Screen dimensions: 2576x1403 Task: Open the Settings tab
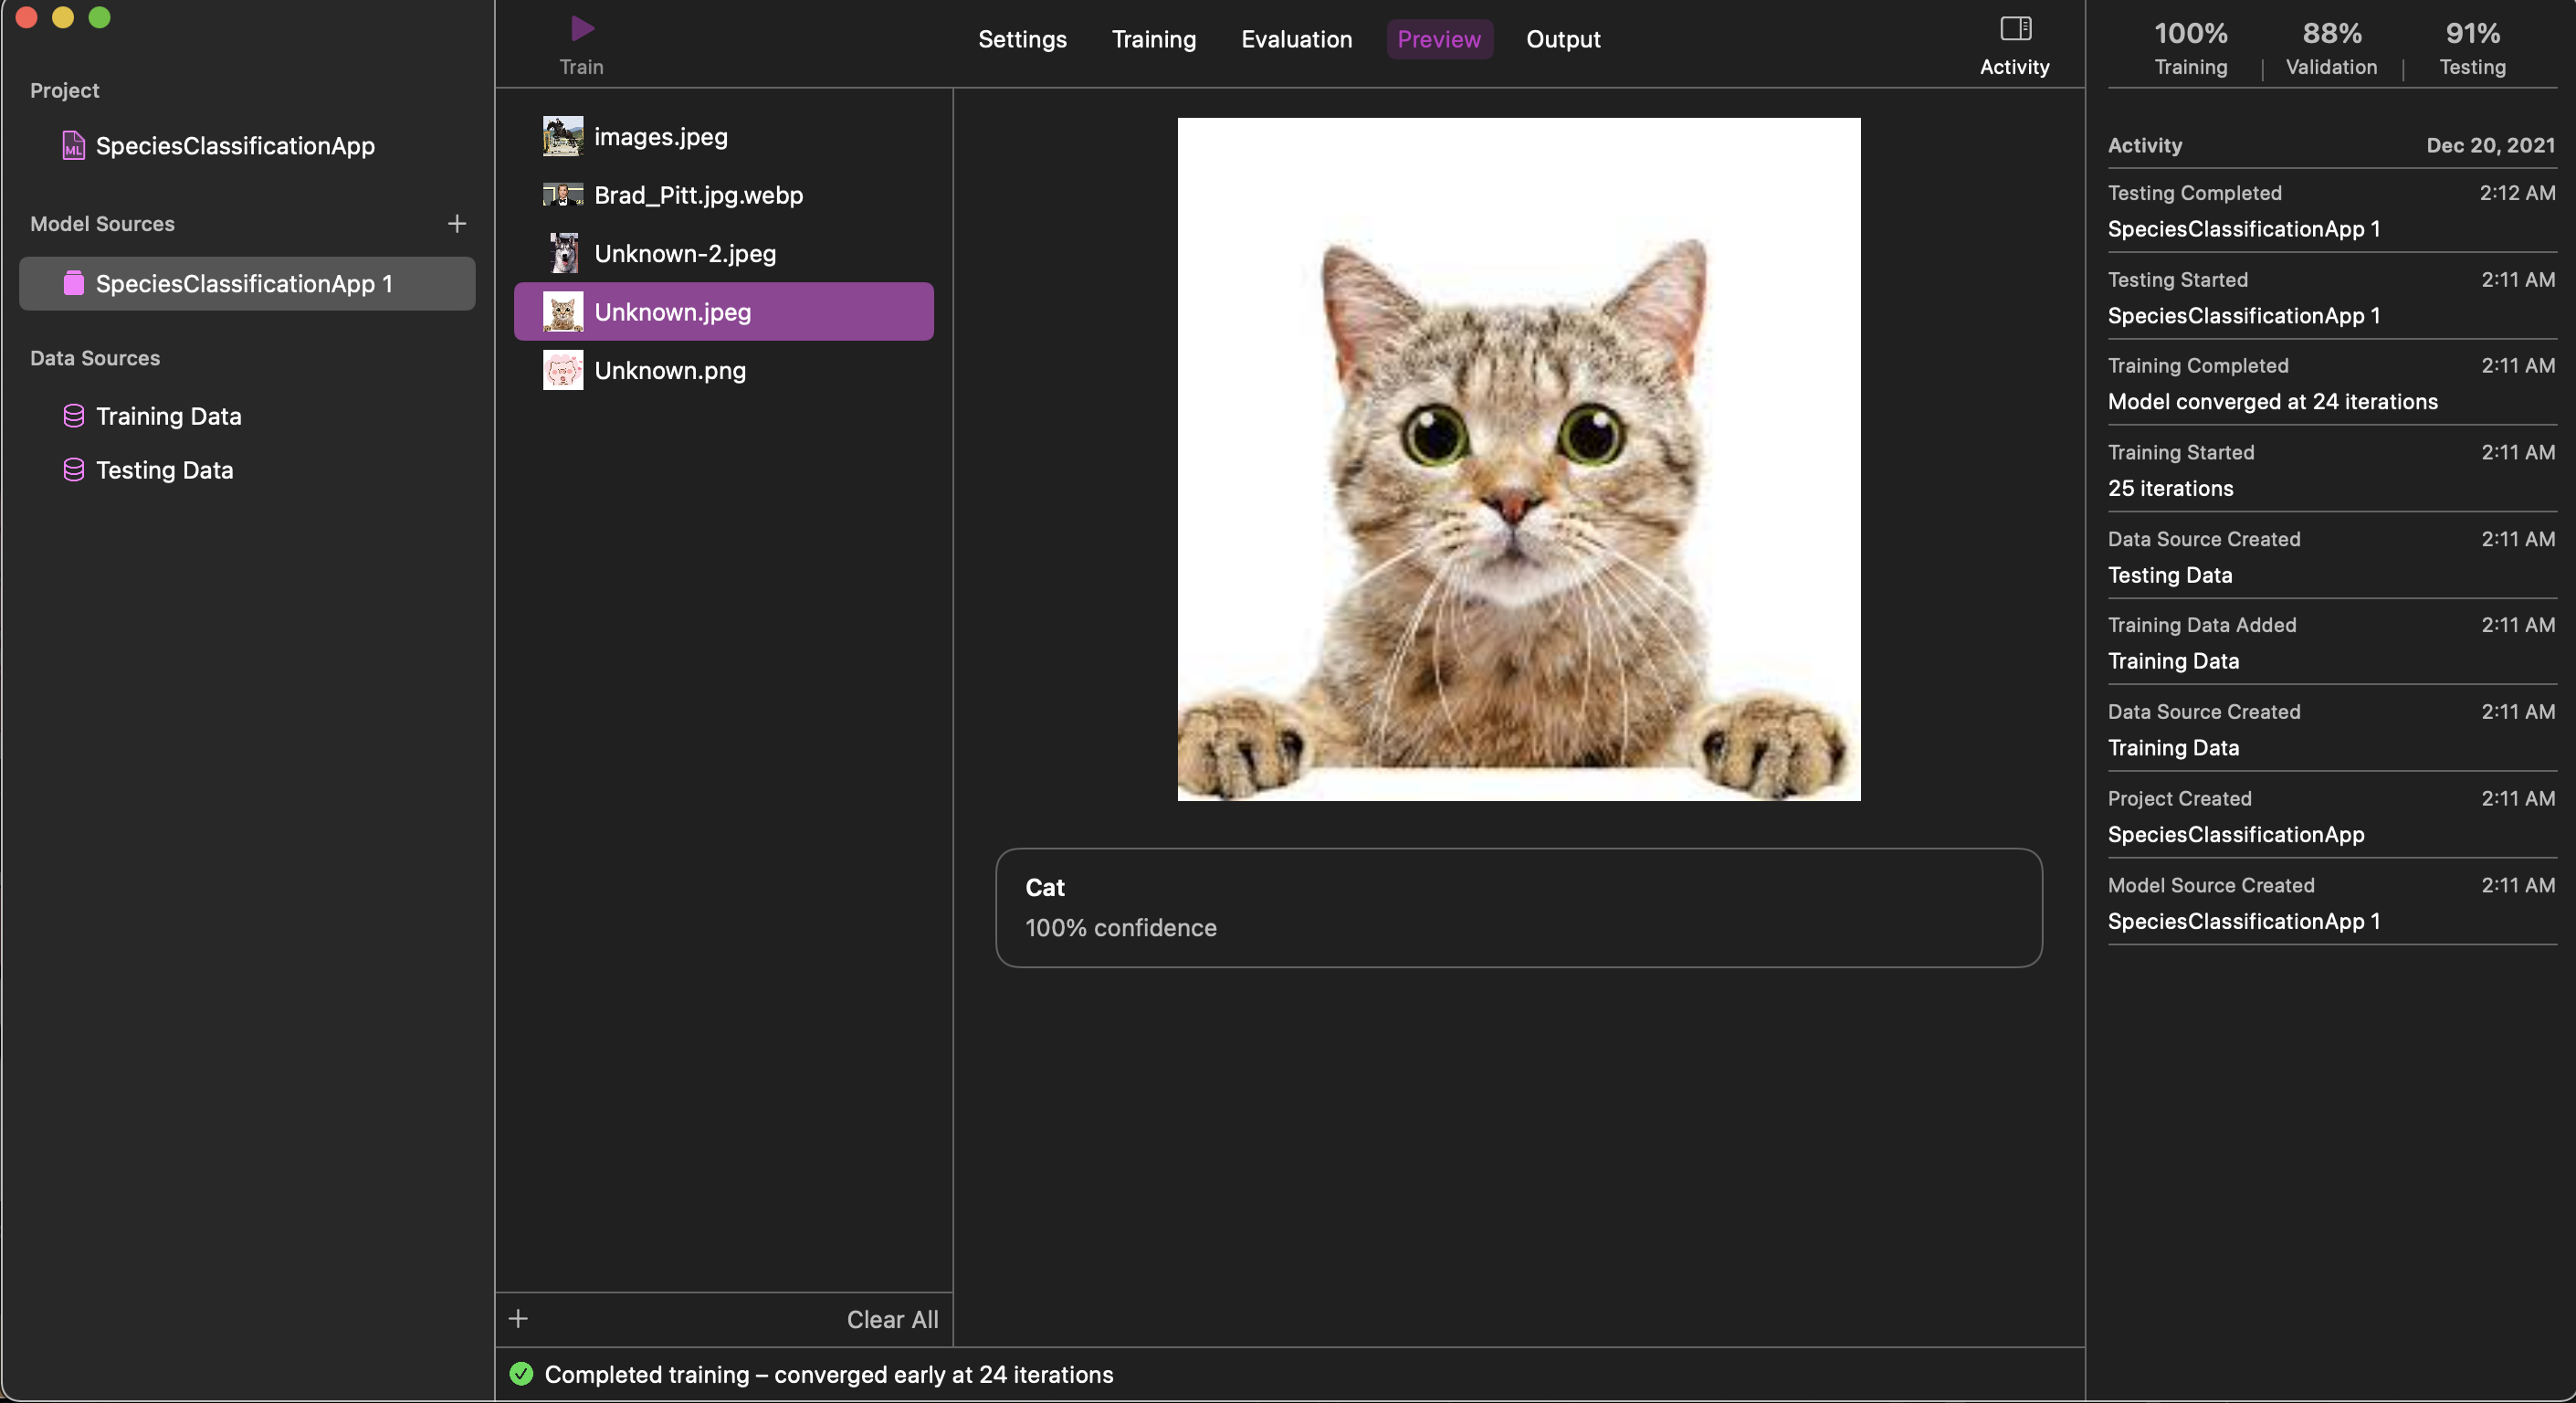[x=1022, y=39]
